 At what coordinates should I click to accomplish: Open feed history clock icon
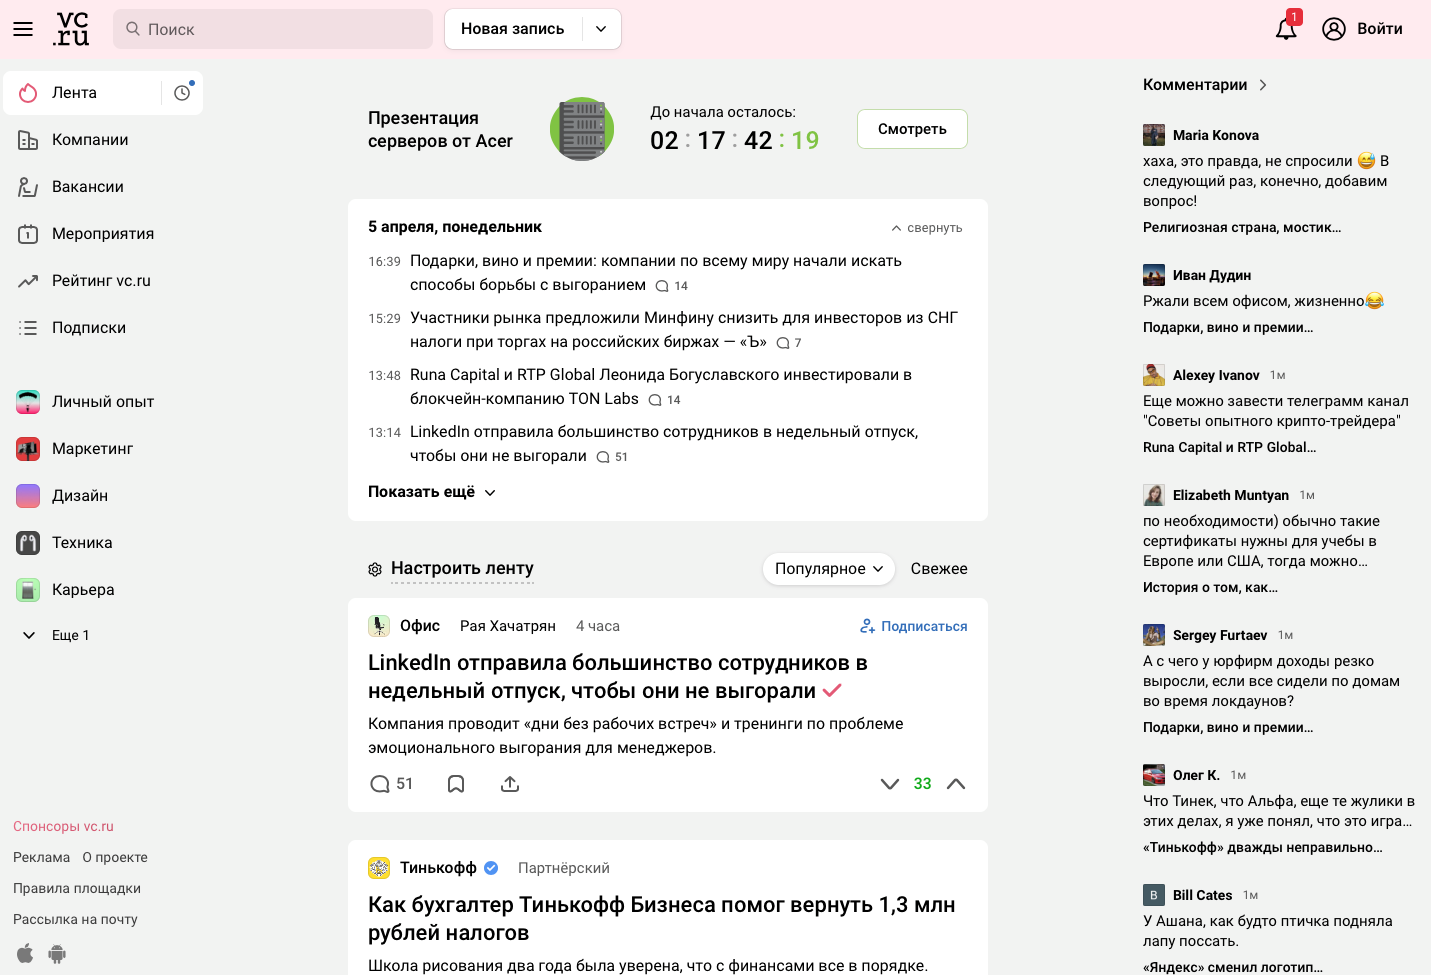click(182, 93)
